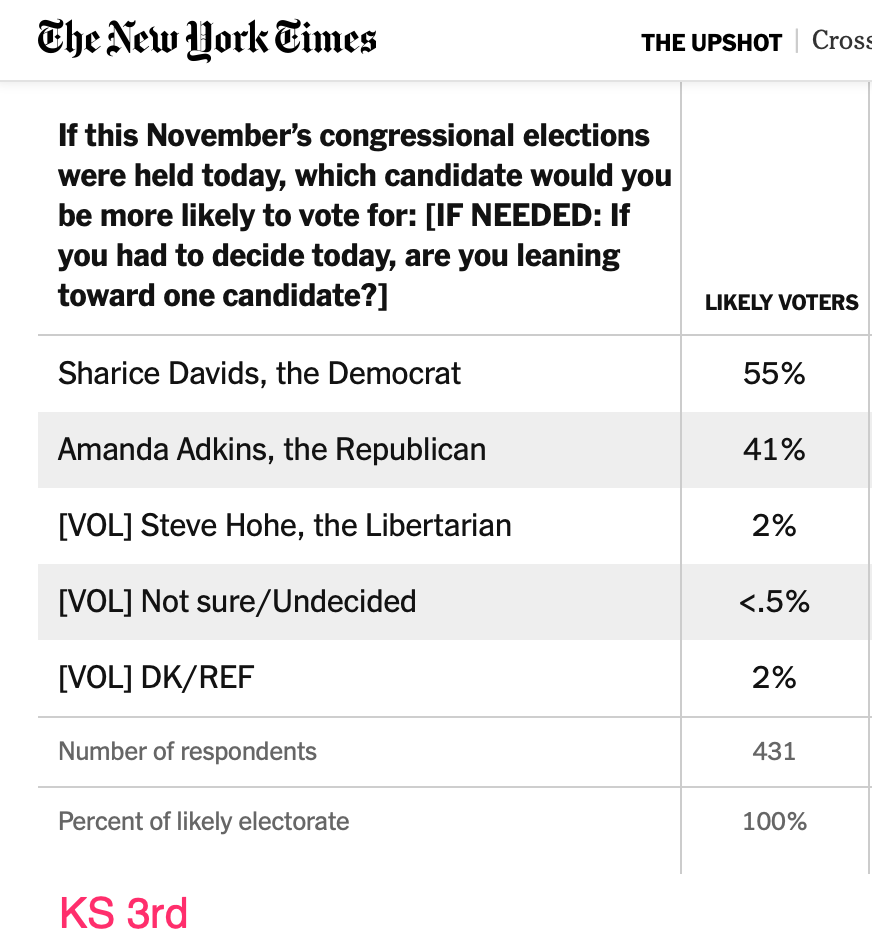
Task: Select the LIKELY VOTERS column header
Action: 781,303
